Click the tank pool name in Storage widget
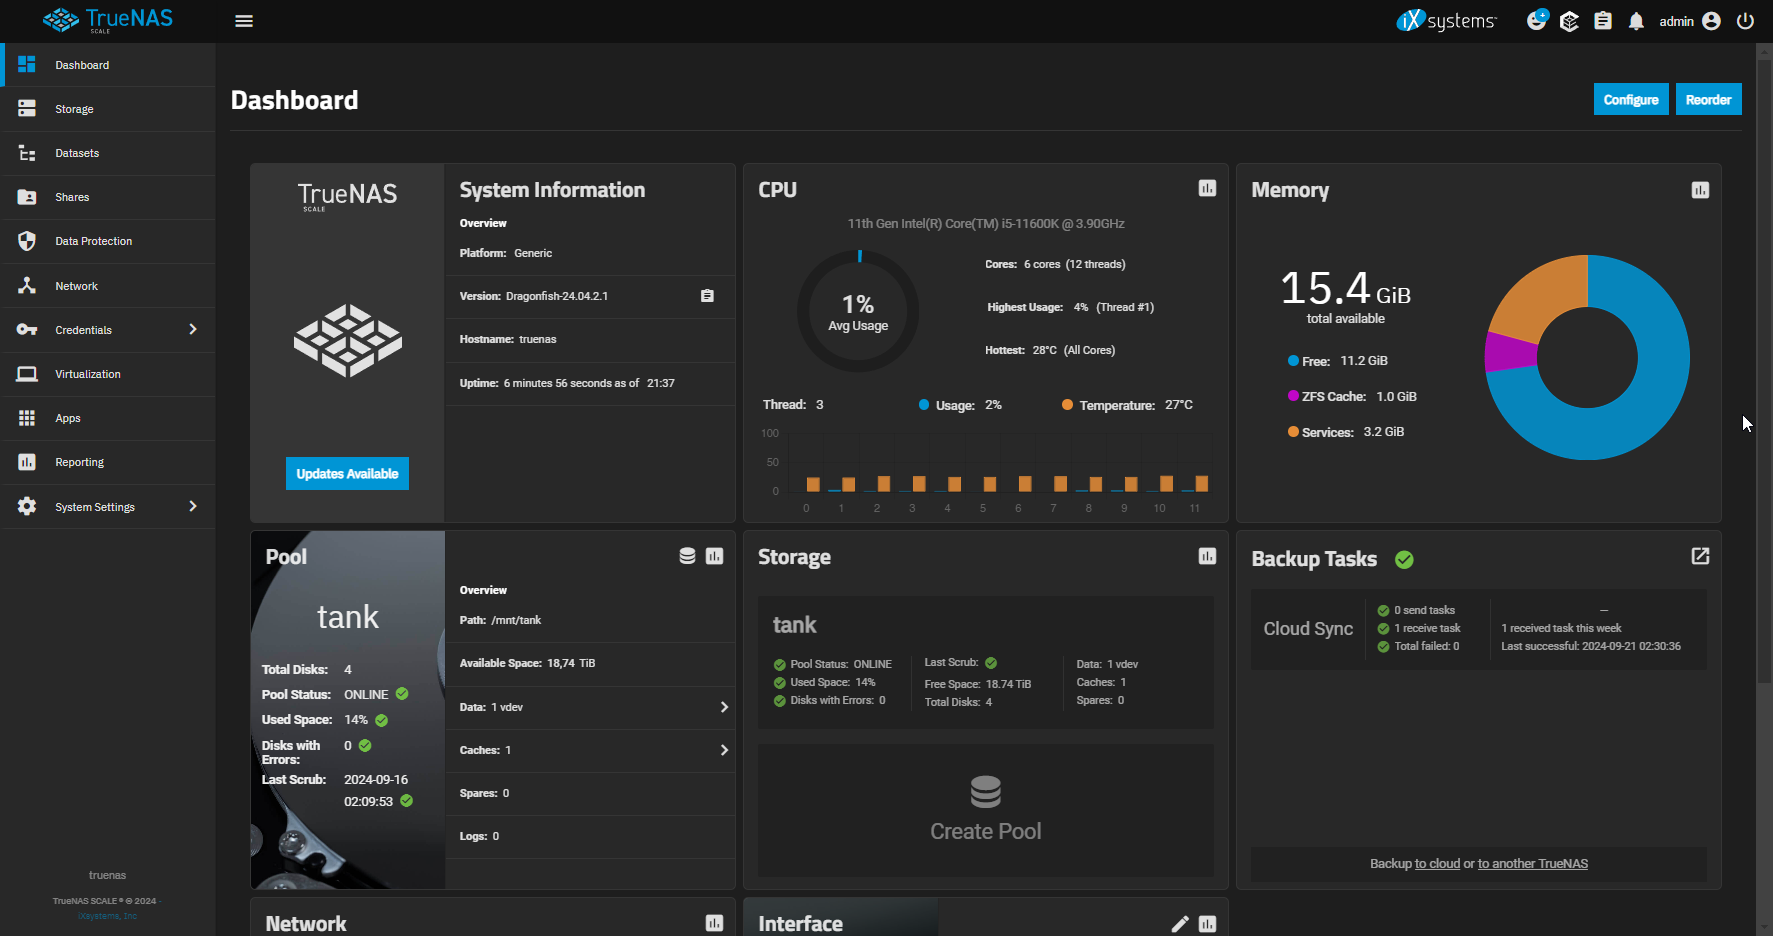The height and width of the screenshot is (936, 1773). [x=795, y=625]
